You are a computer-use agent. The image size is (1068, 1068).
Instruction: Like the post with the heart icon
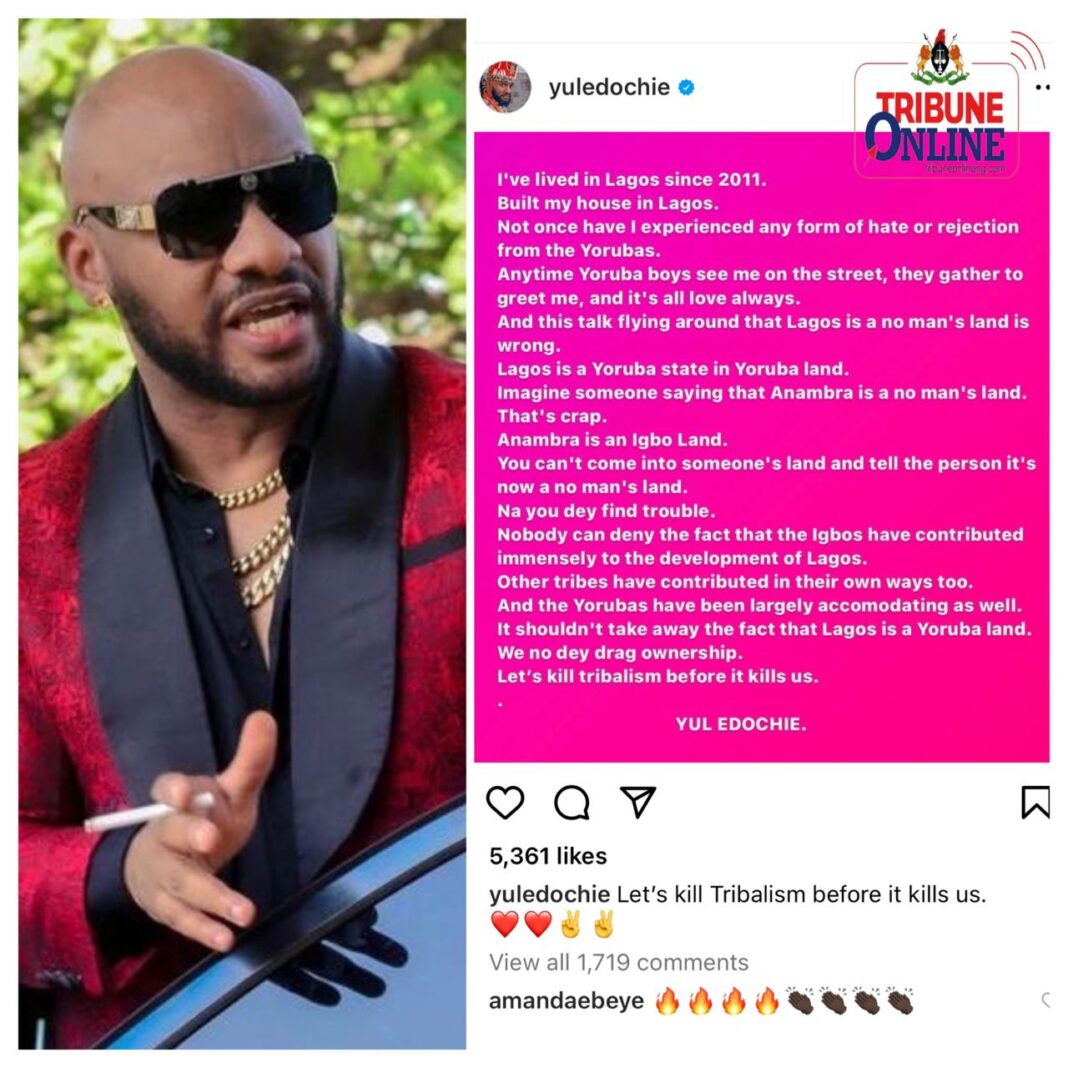pyautogui.click(x=505, y=802)
